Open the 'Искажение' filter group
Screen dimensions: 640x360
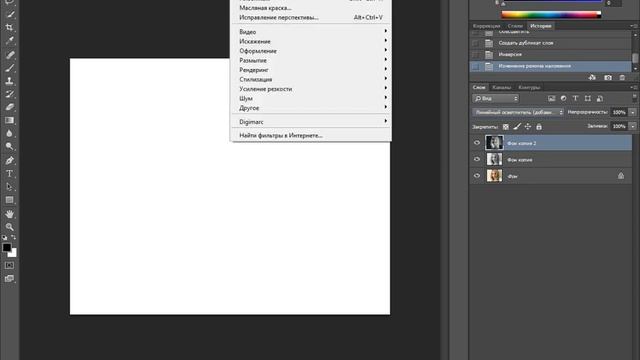(x=311, y=41)
